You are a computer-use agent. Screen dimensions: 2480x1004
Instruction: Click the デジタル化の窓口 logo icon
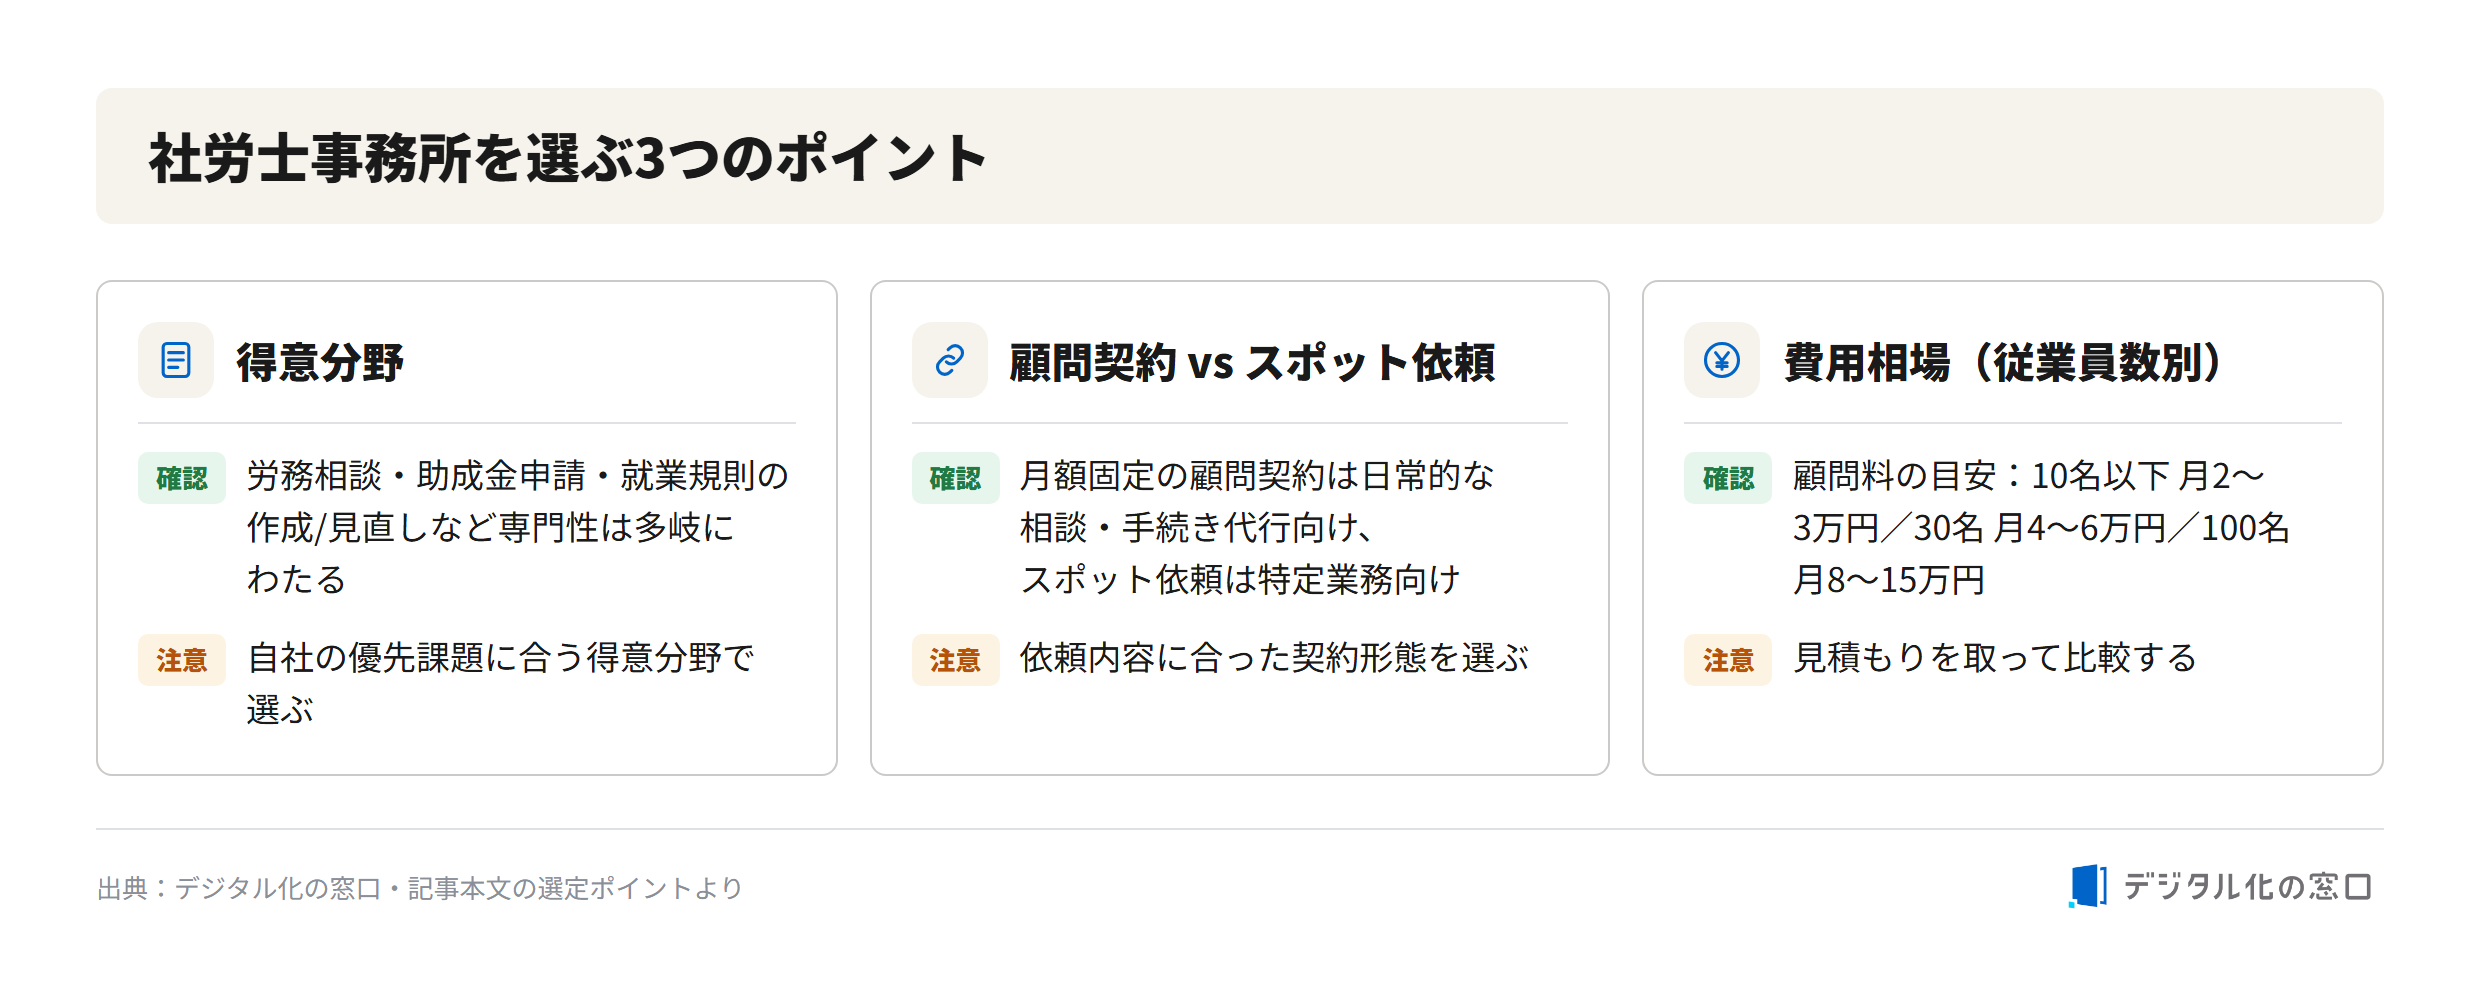[2088, 886]
